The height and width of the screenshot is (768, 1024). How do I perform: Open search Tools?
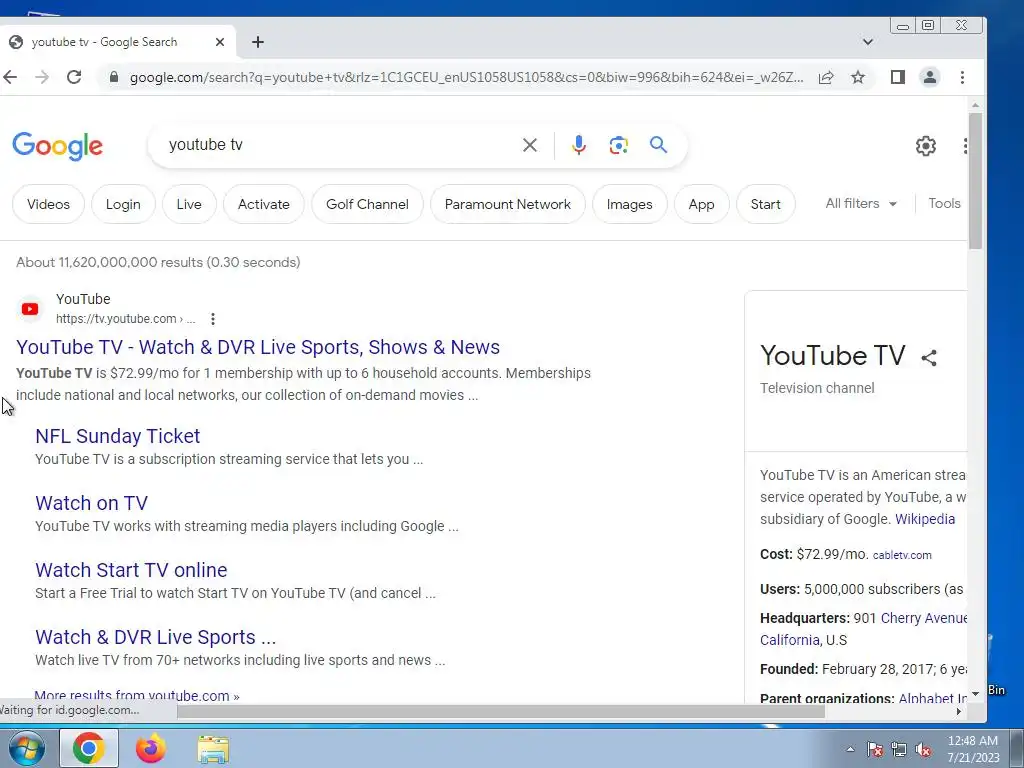[x=944, y=204]
